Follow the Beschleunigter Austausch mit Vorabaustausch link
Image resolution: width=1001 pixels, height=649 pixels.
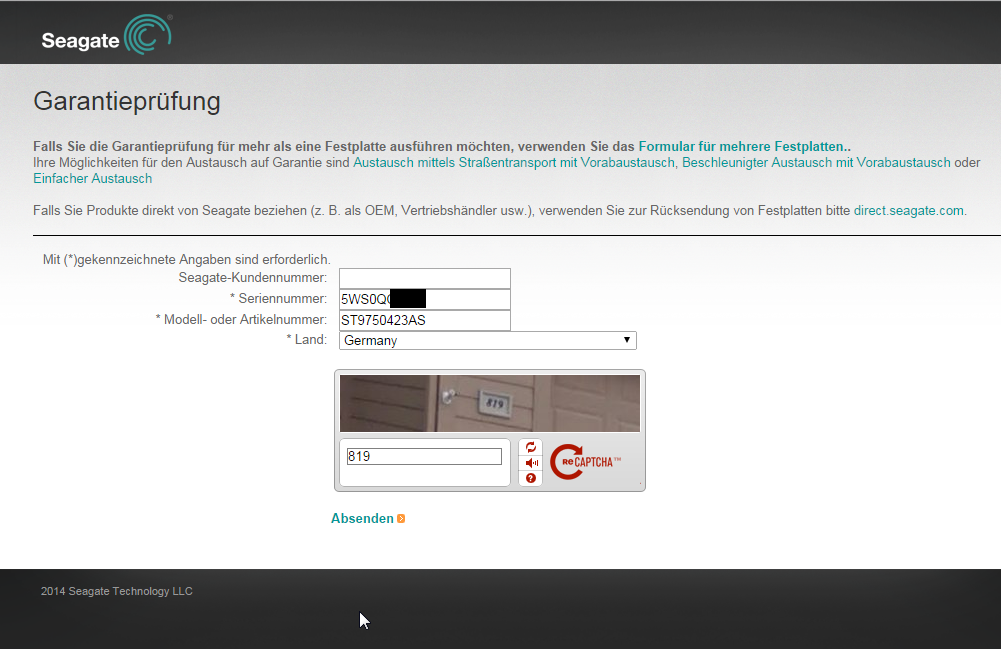coord(816,162)
